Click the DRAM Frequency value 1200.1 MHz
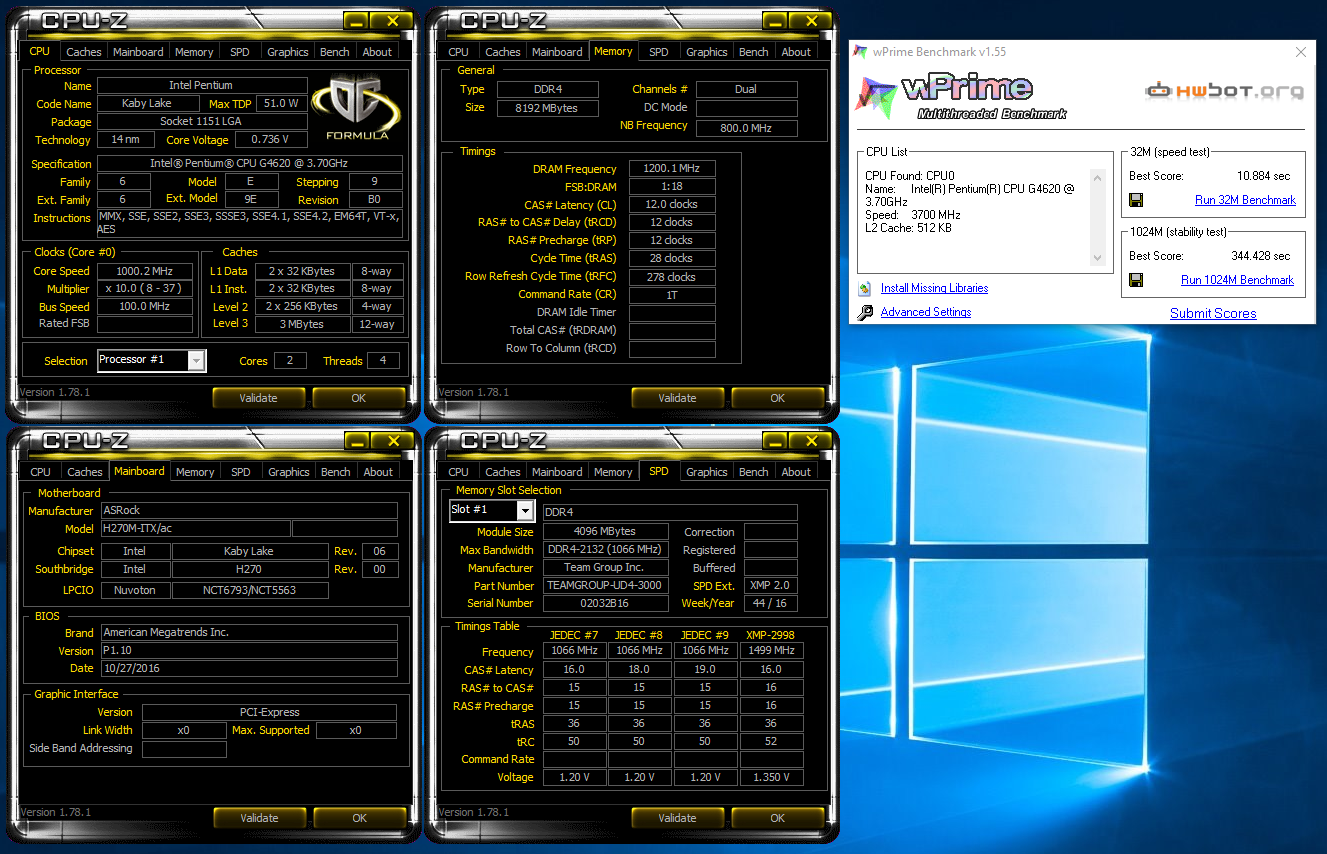Image resolution: width=1327 pixels, height=854 pixels. tap(672, 169)
